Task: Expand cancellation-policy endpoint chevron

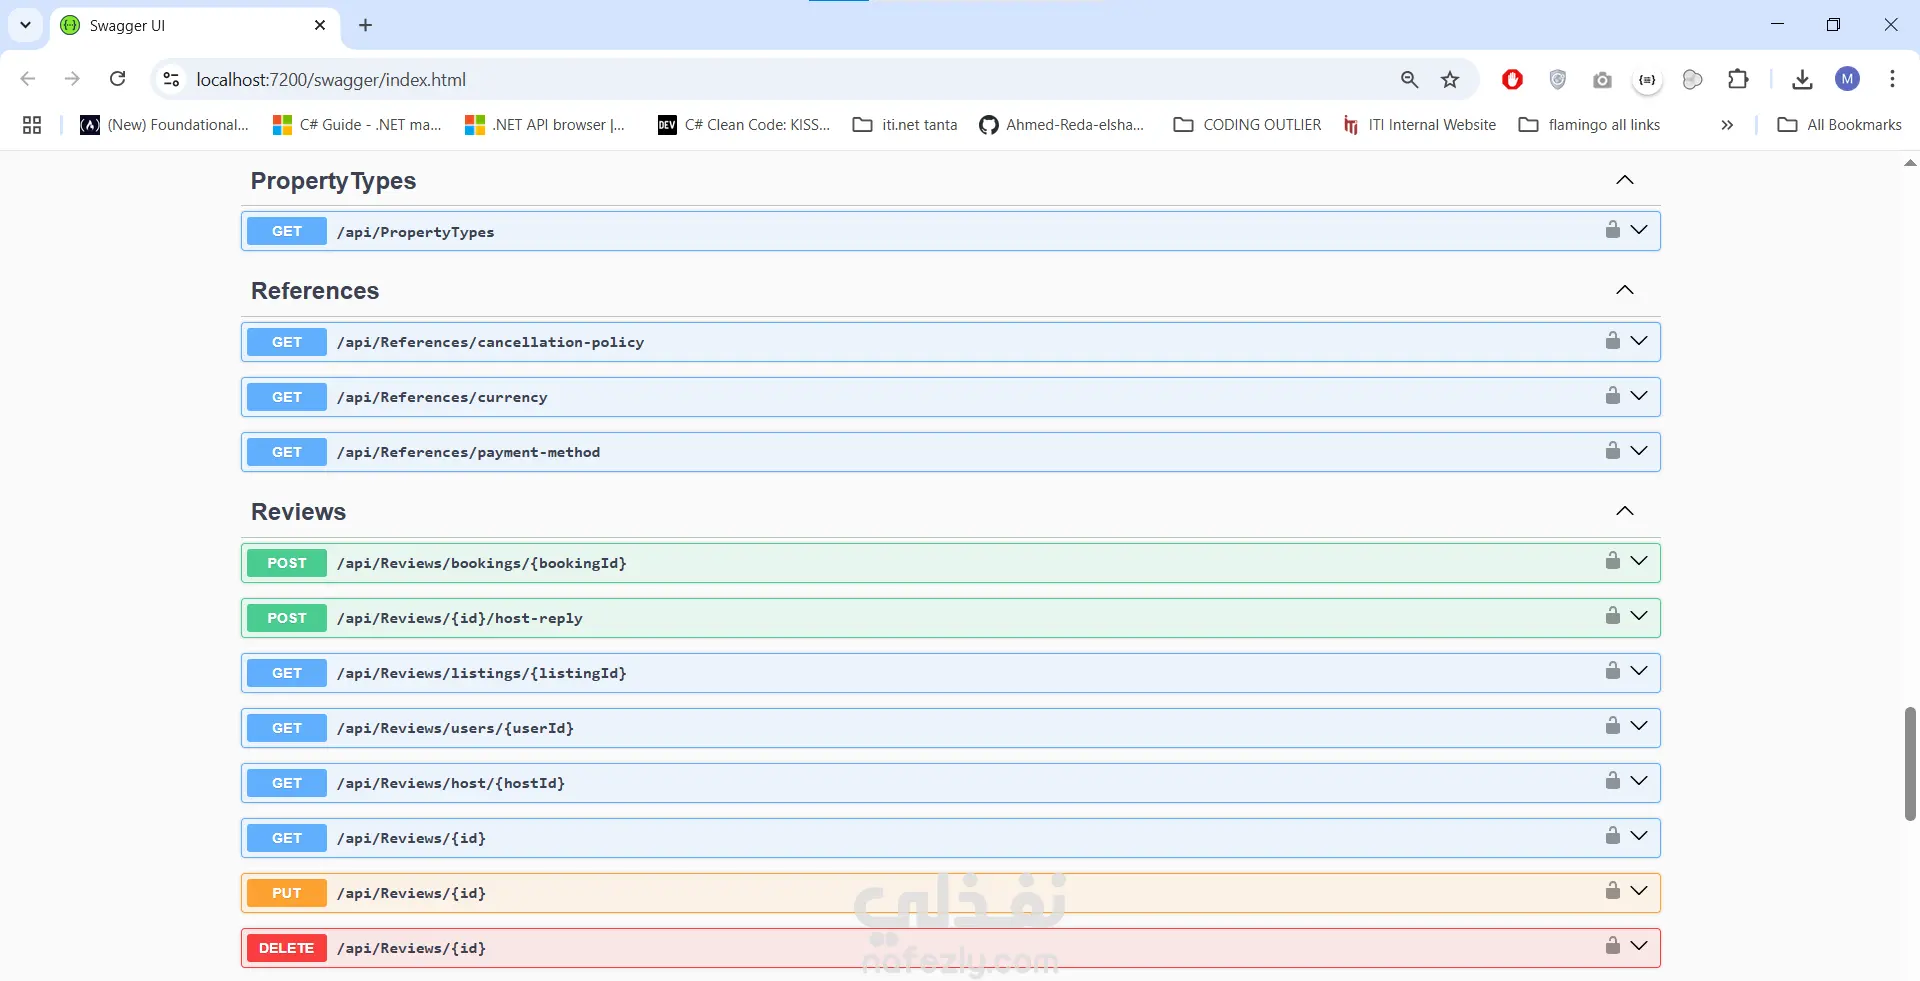Action: point(1639,341)
